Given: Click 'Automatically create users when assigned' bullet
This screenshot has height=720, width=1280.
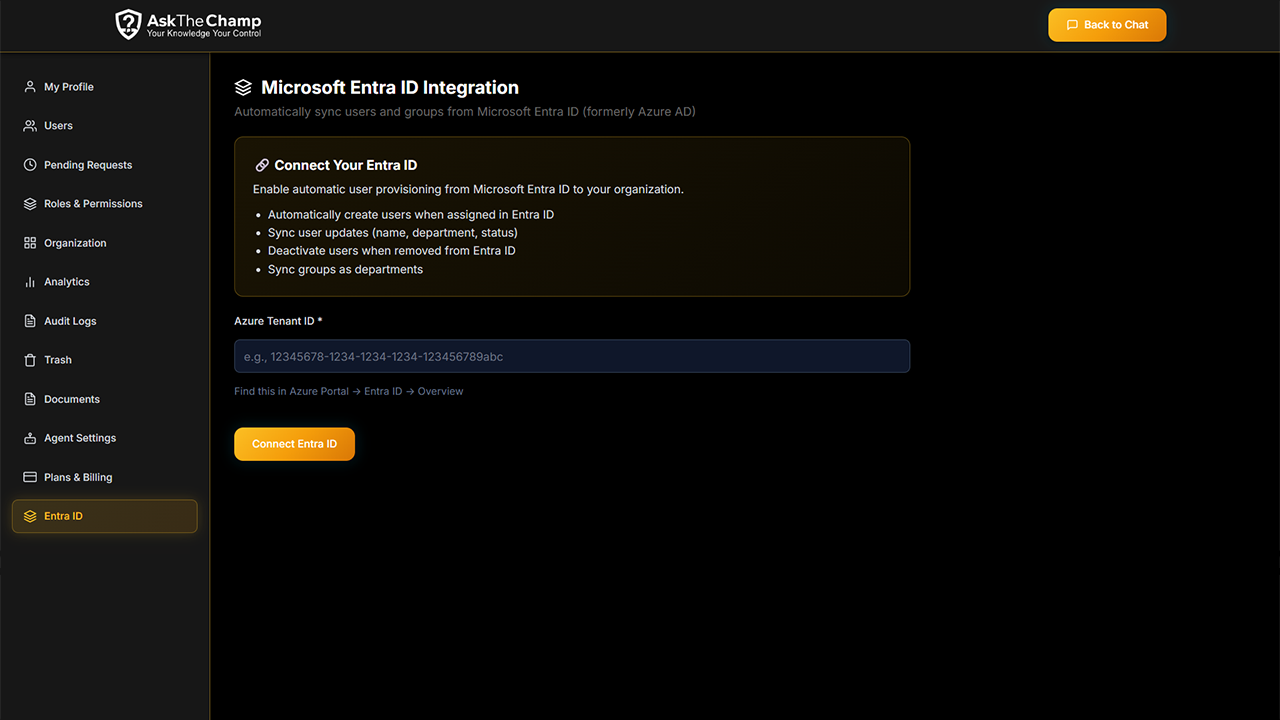Looking at the screenshot, I should click(x=411, y=214).
